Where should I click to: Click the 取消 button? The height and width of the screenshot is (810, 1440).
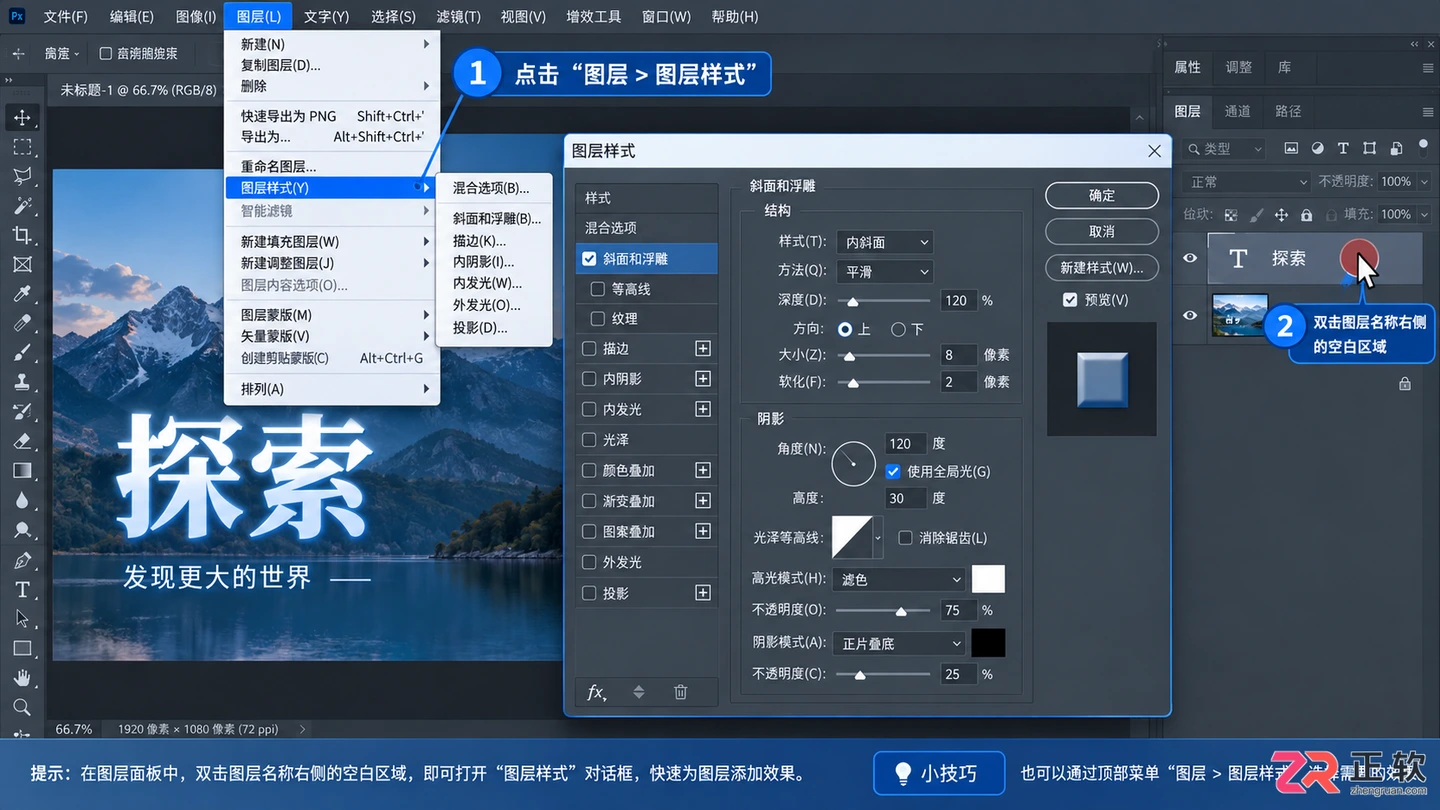(1102, 231)
